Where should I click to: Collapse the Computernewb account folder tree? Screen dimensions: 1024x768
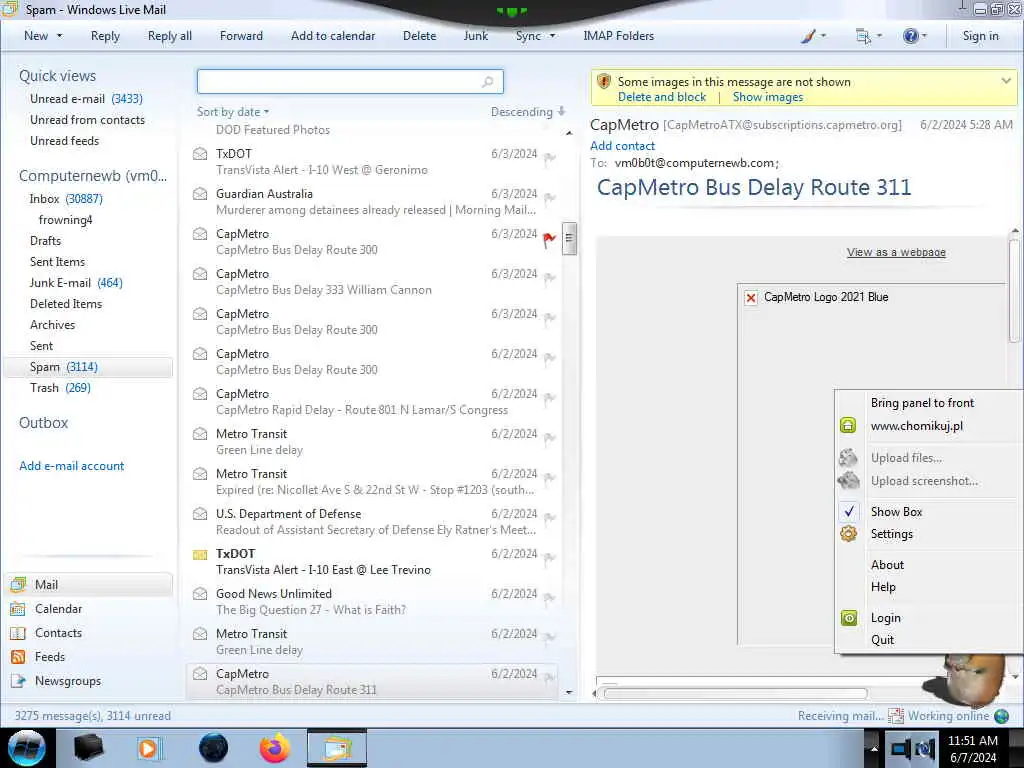pos(93,176)
